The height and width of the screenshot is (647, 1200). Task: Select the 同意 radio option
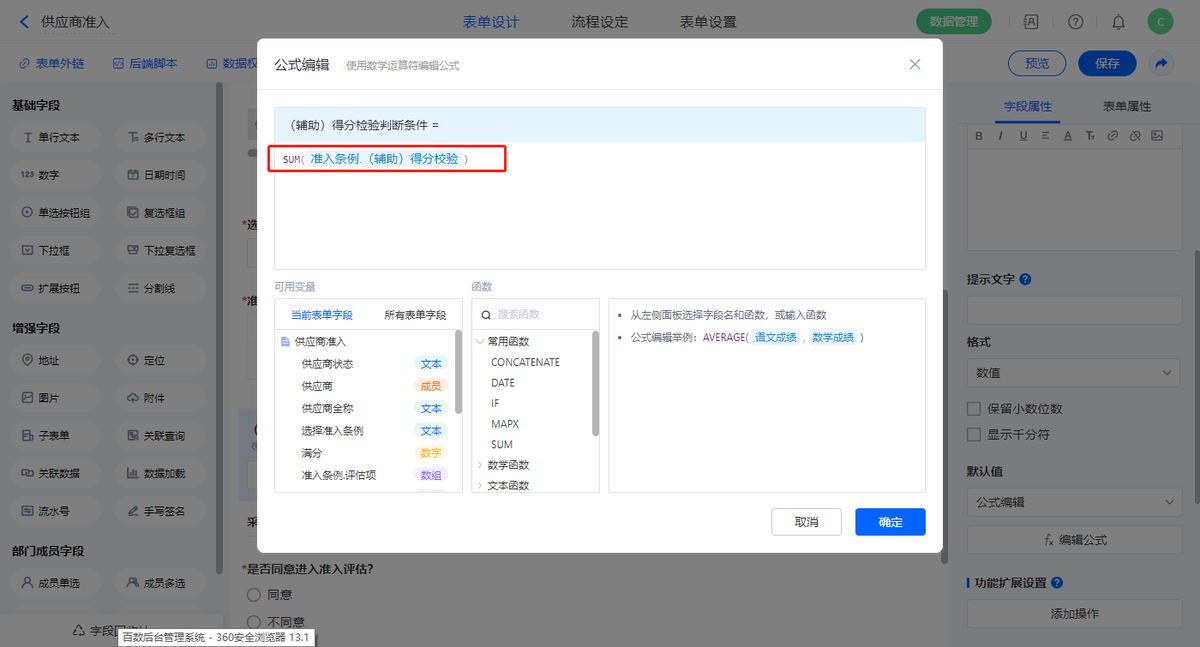click(252, 595)
